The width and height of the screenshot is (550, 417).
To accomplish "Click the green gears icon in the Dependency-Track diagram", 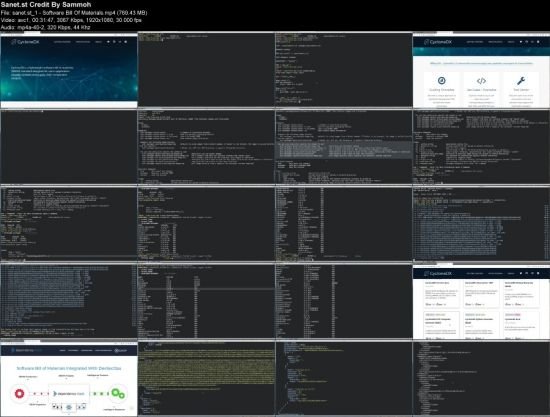I will tap(118, 393).
